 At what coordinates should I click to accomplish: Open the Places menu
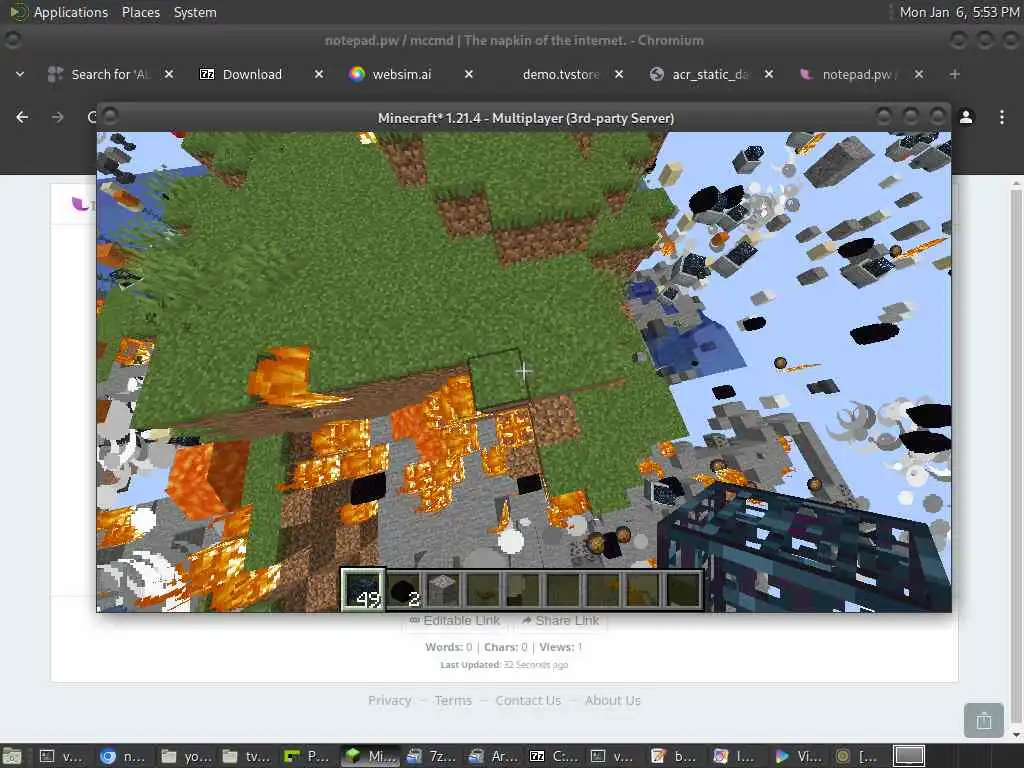coord(140,12)
